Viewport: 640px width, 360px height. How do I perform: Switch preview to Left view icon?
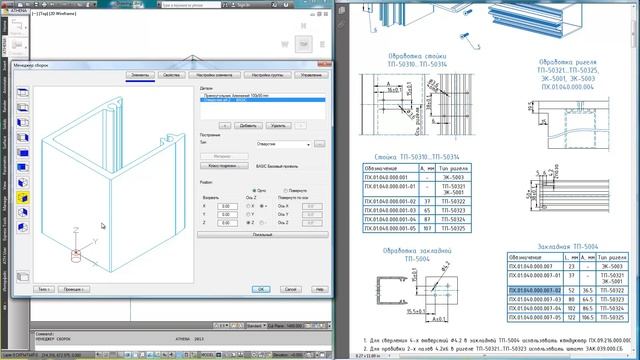(23, 122)
